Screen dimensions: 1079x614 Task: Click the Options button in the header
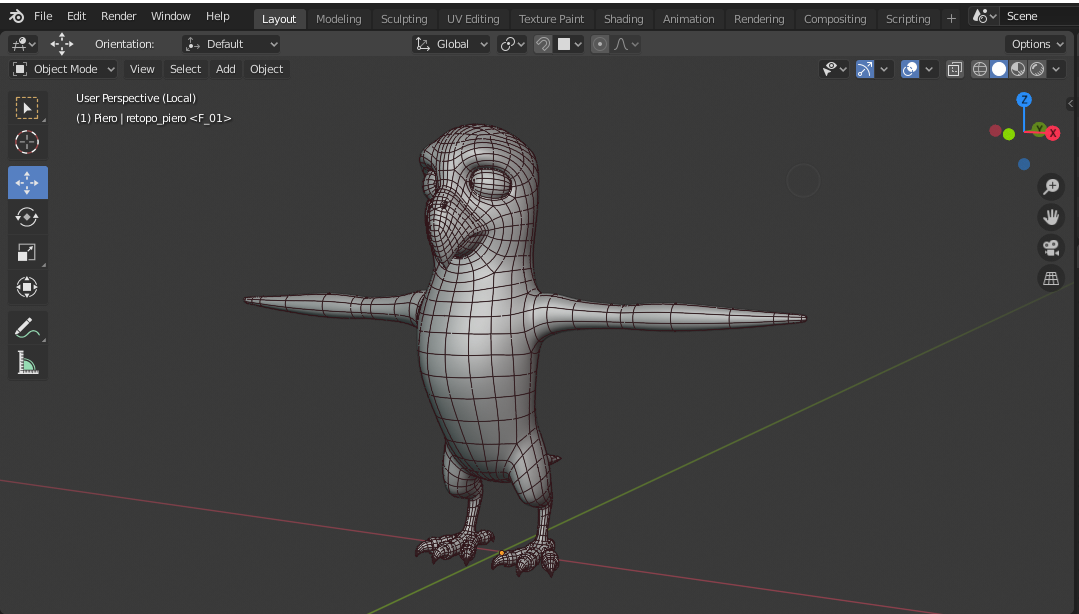1035,44
